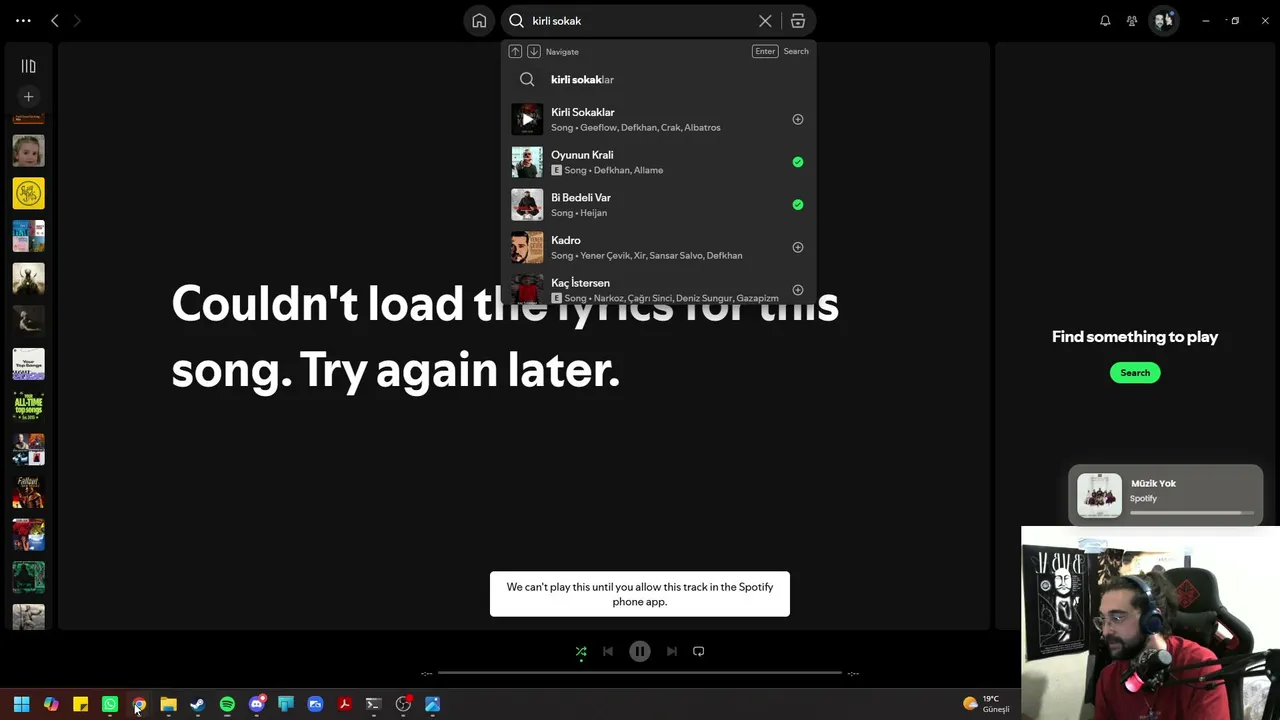The width and height of the screenshot is (1280, 720).
Task: Open the Kaç İstersen song result
Action: point(659,289)
